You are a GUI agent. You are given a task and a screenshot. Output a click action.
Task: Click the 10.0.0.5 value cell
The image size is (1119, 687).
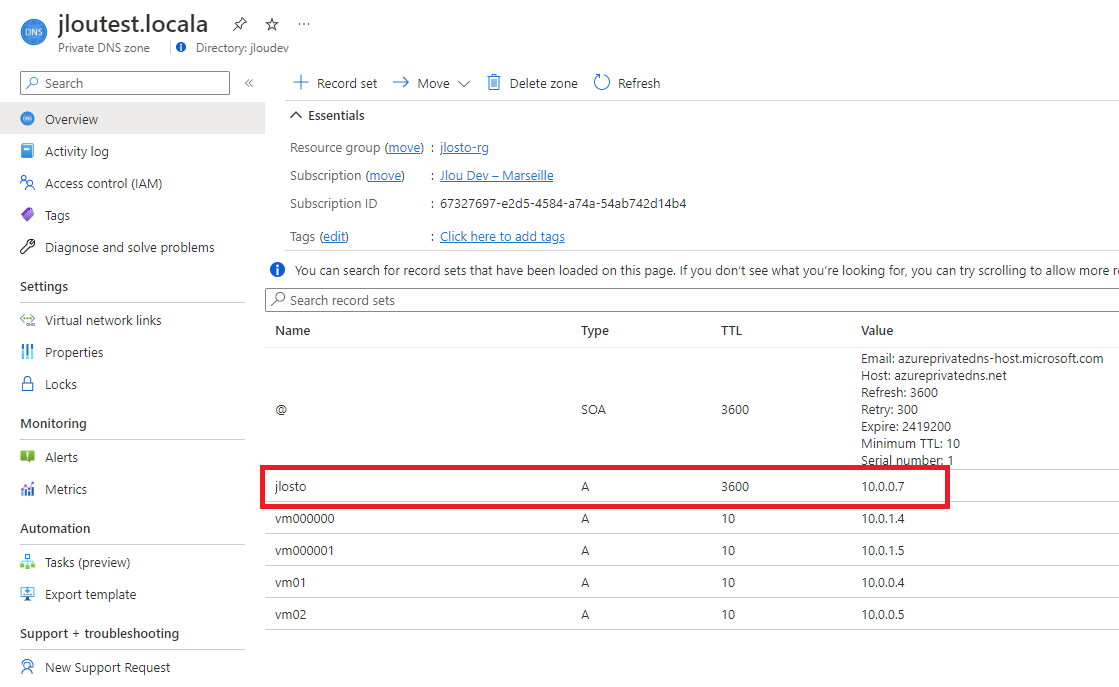pos(883,615)
